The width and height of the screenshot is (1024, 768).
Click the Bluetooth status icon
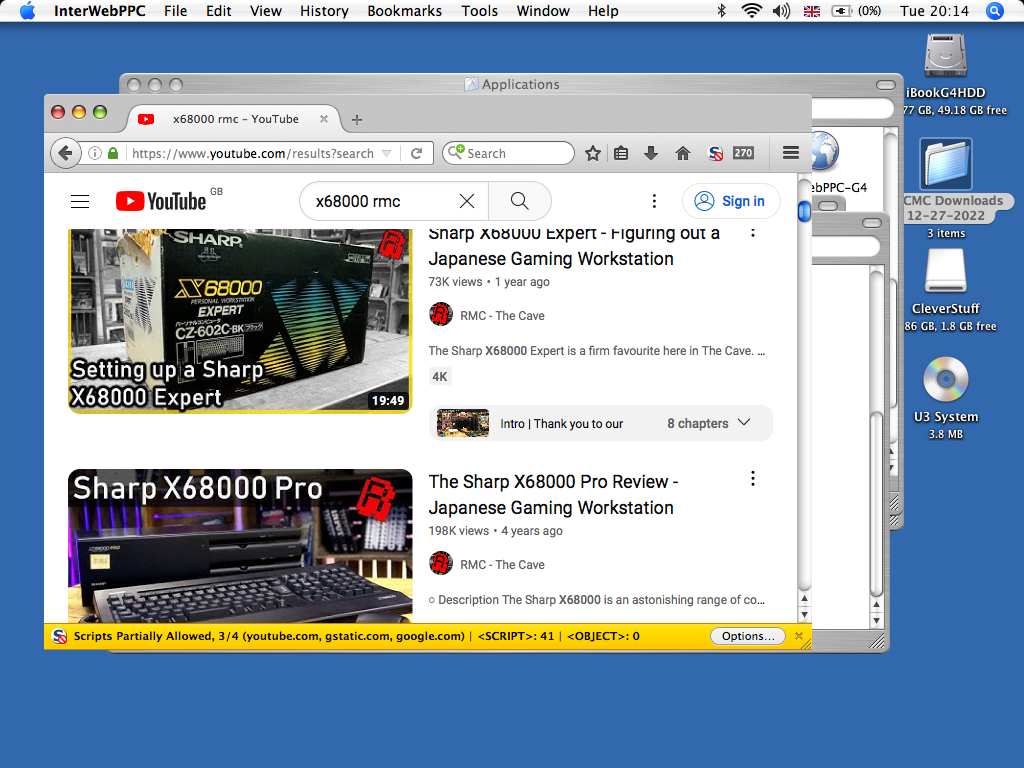[x=722, y=10]
